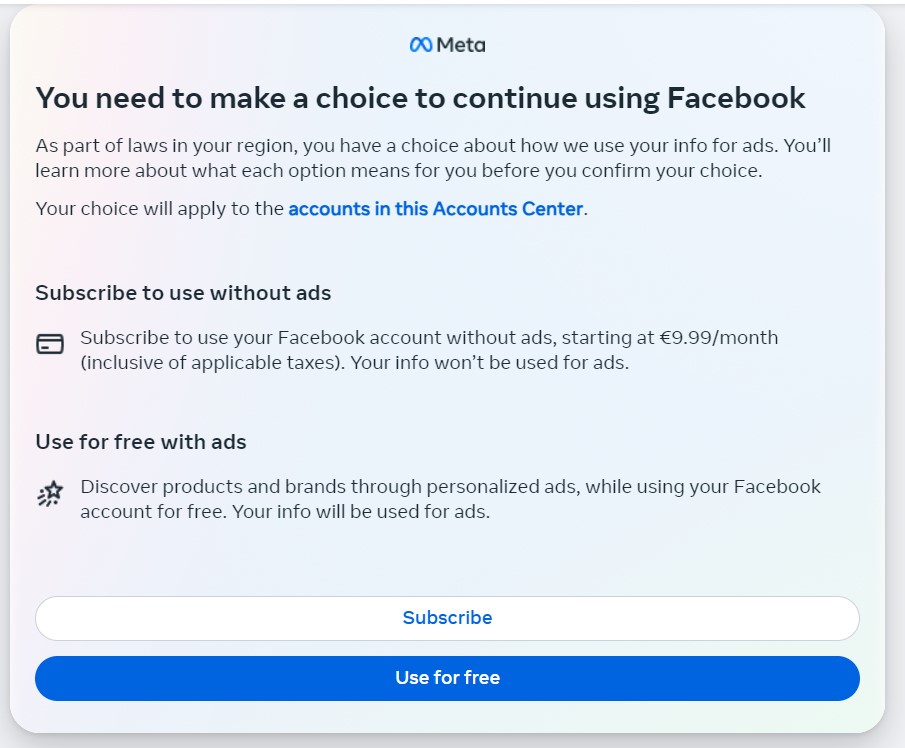Click the Meta wordmark text
The width and height of the screenshot is (905, 748).
(461, 45)
